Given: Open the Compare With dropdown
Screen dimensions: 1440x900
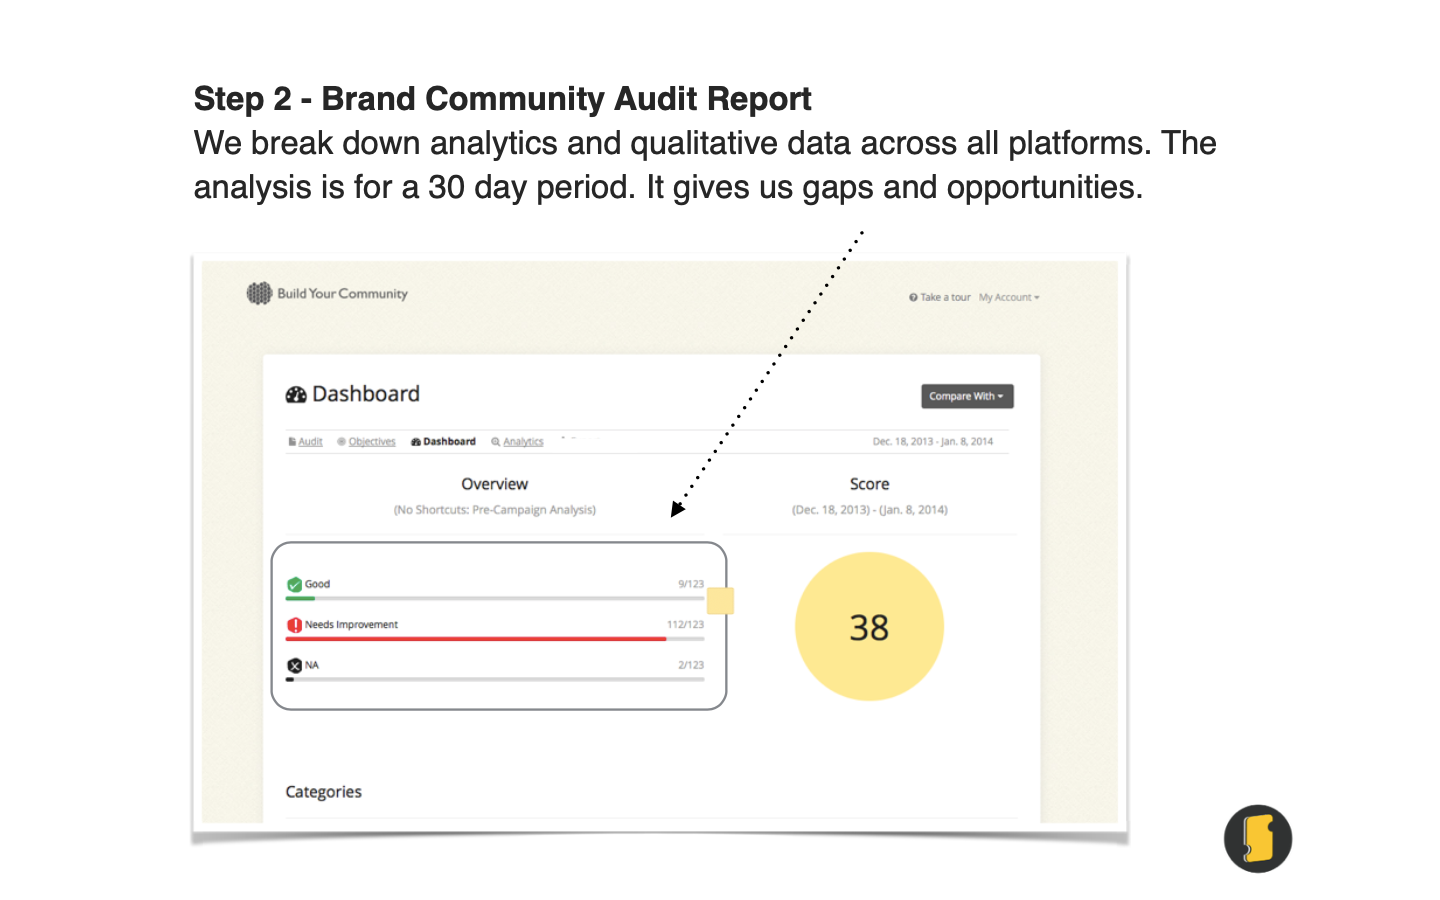Looking at the screenshot, I should point(967,396).
